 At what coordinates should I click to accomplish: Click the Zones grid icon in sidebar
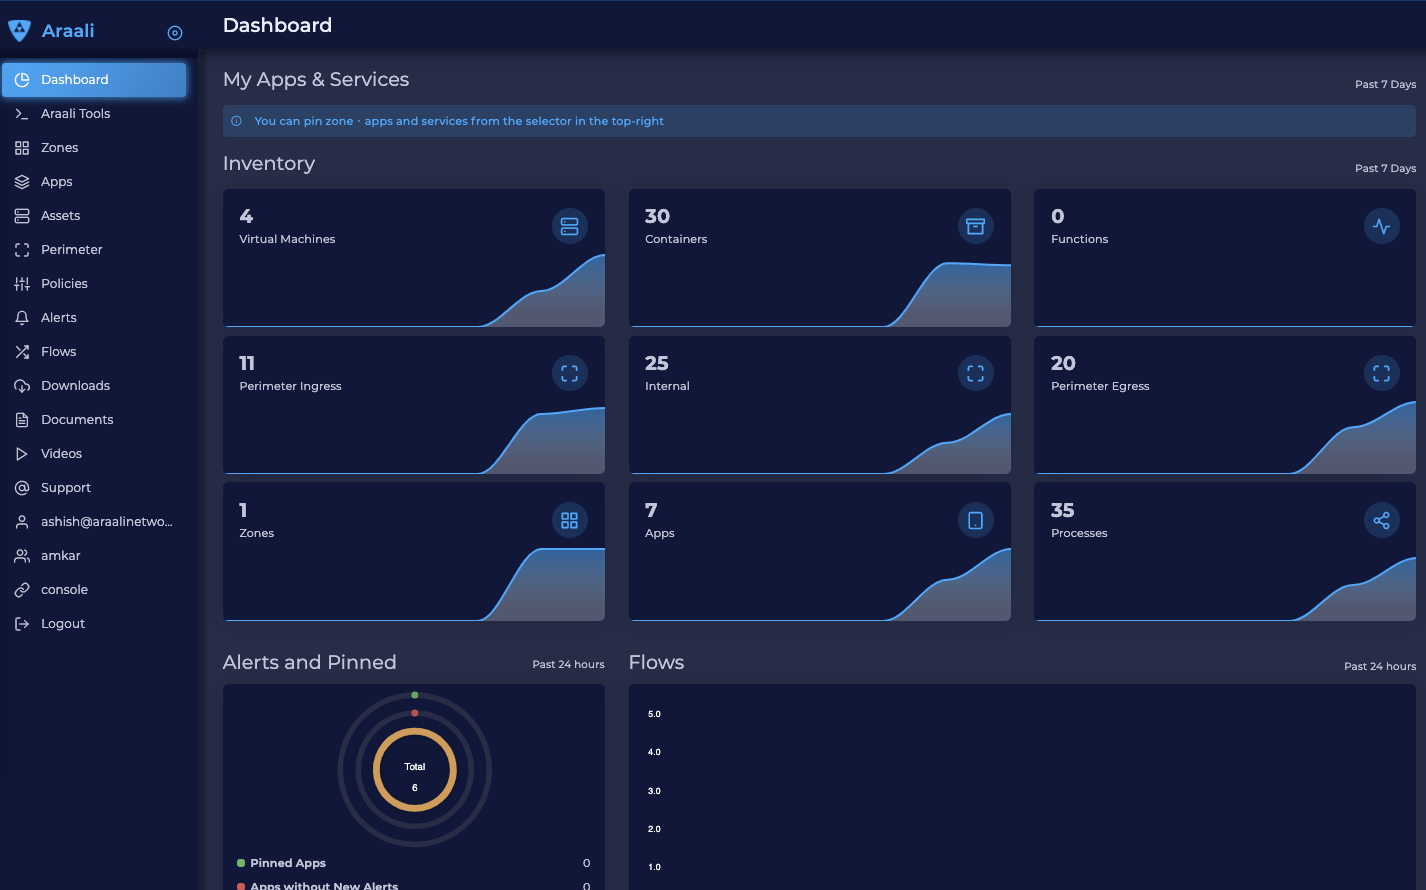[22, 148]
